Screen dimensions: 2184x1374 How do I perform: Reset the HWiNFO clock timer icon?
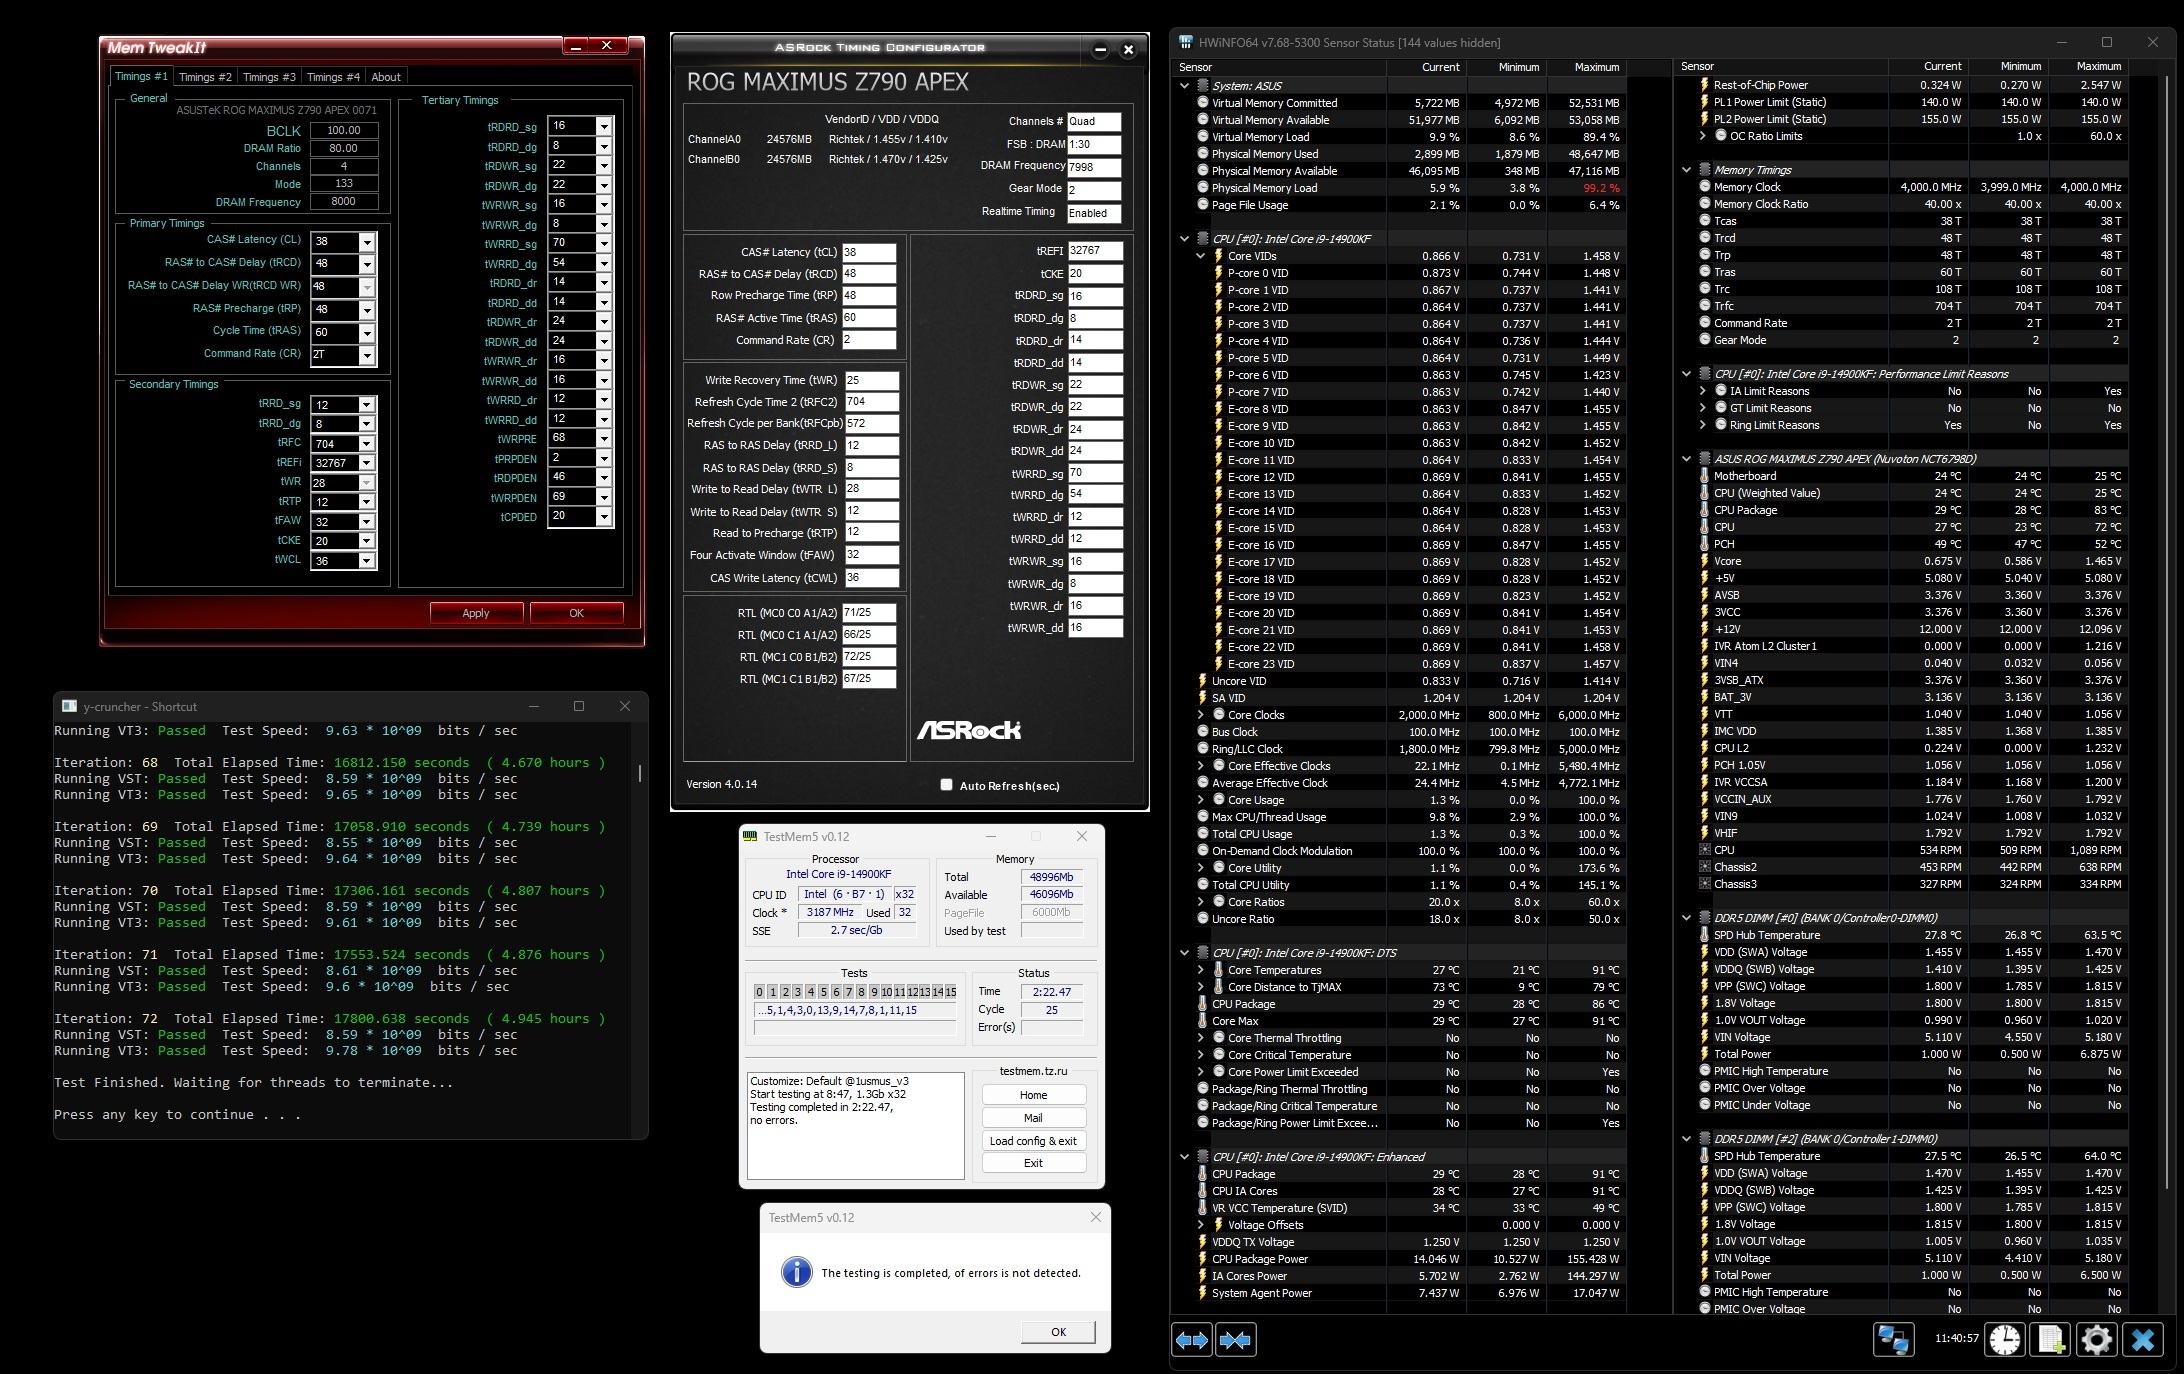tap(2004, 1339)
